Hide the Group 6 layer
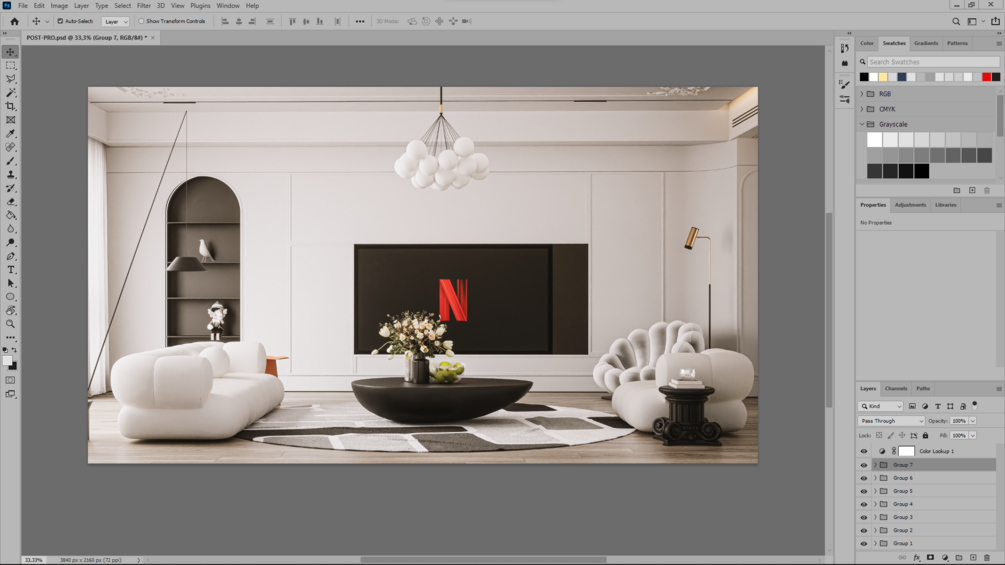 (x=863, y=478)
